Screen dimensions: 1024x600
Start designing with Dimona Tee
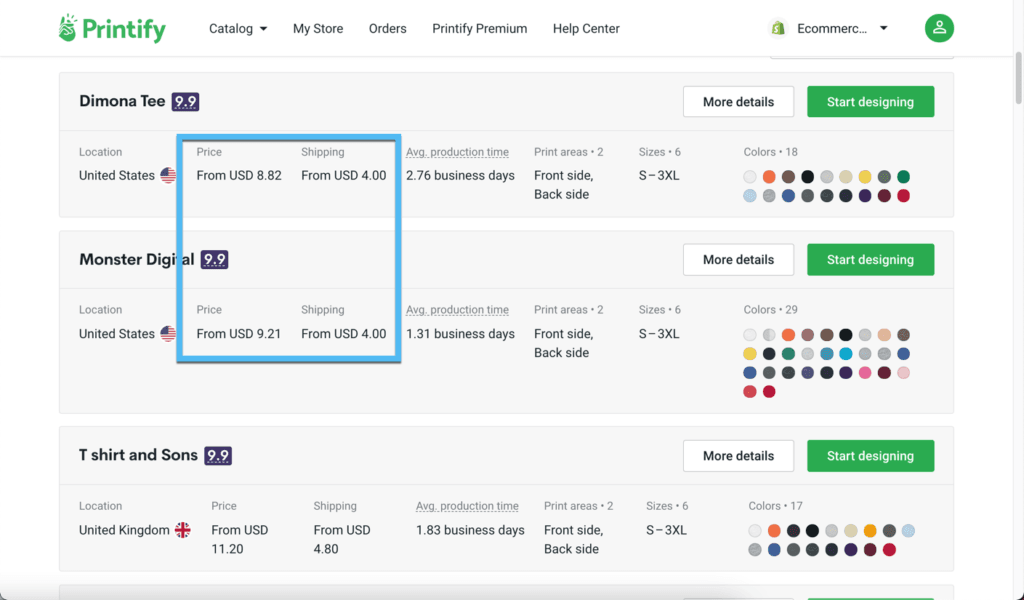871,102
